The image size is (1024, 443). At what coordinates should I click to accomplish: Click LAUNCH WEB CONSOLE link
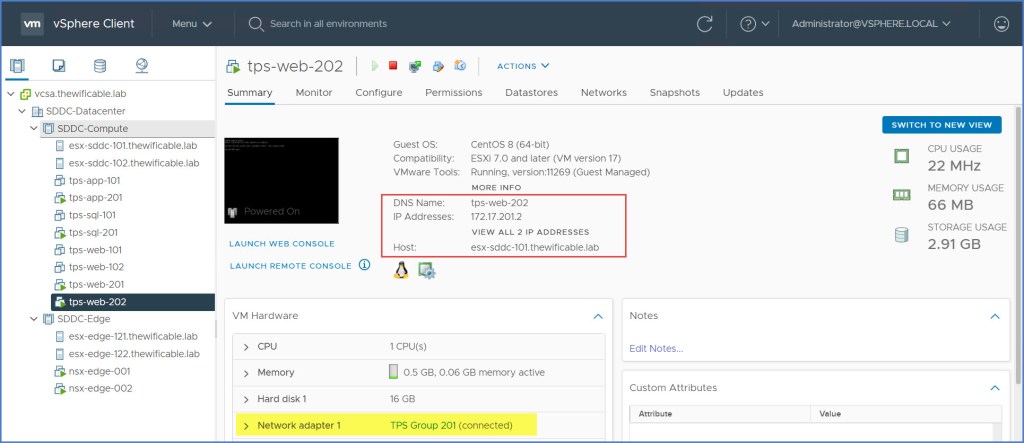281,243
